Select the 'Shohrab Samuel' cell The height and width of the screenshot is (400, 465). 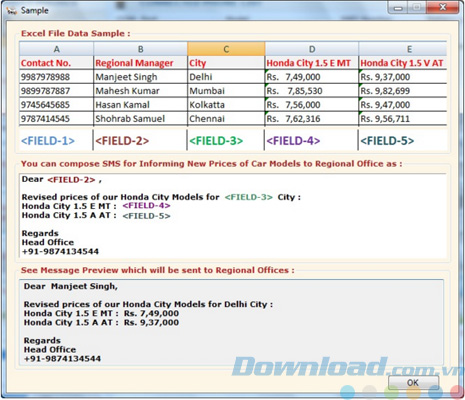pos(141,119)
